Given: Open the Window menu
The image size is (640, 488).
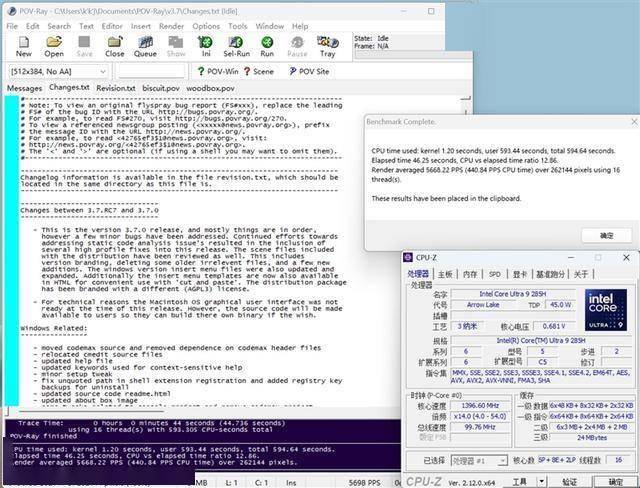Looking at the screenshot, I should point(270,26).
